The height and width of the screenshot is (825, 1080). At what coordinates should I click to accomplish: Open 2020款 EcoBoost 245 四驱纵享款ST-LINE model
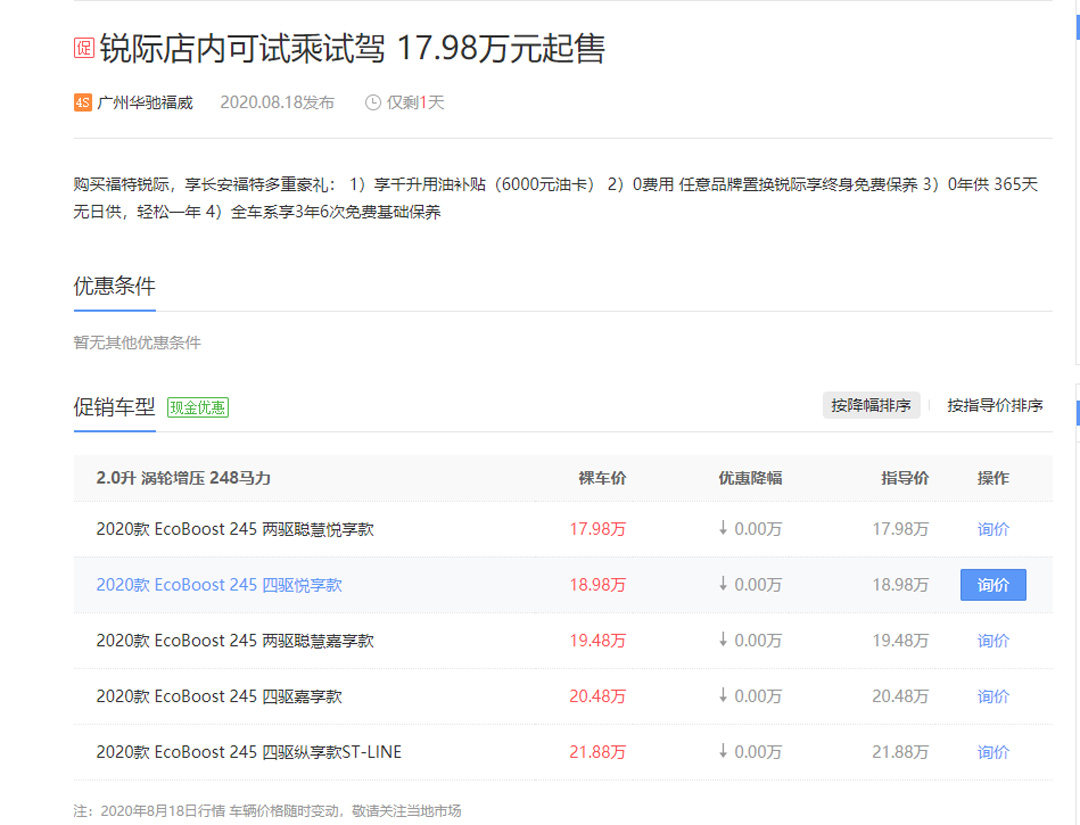(x=249, y=752)
